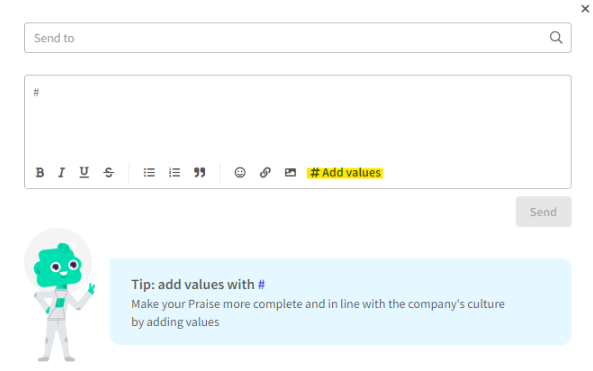Click the search magnifier icon
The image size is (593, 371).
coord(556,37)
